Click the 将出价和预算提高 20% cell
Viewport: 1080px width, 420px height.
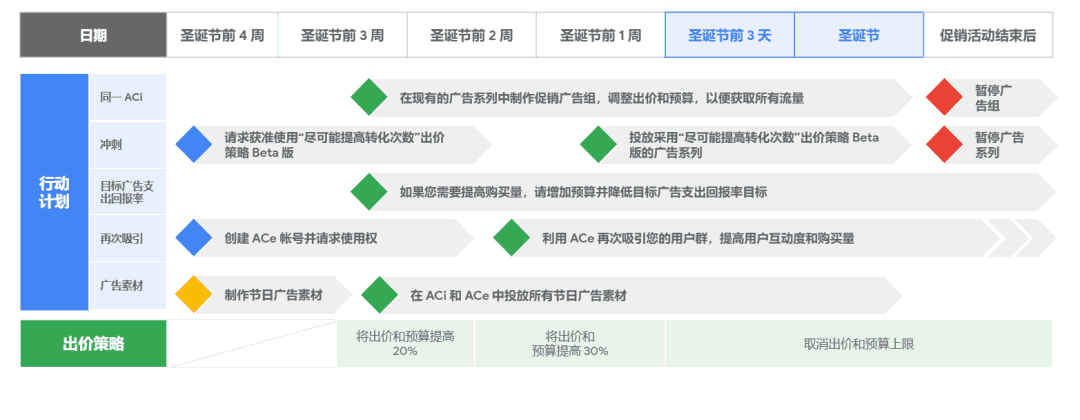pyautogui.click(x=405, y=344)
